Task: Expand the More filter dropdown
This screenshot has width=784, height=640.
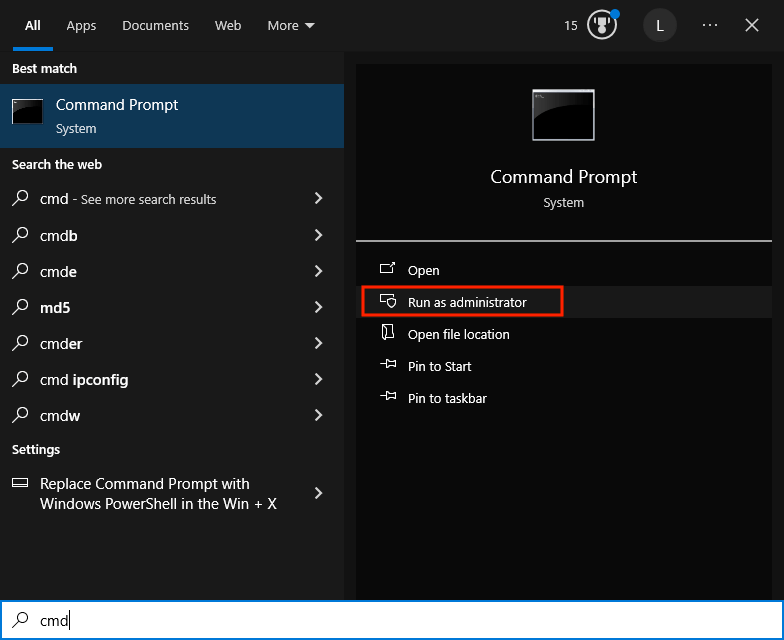Action: 291,26
